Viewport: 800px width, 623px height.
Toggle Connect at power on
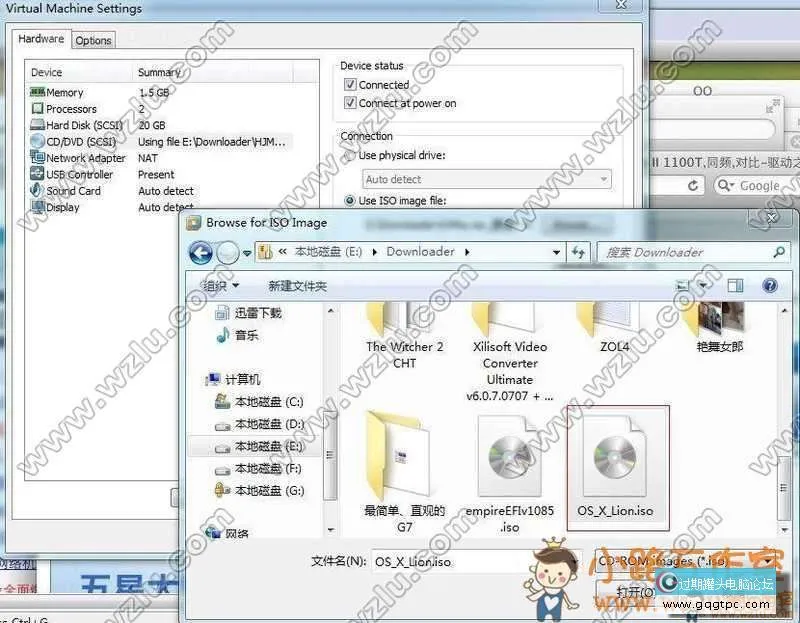click(349, 101)
